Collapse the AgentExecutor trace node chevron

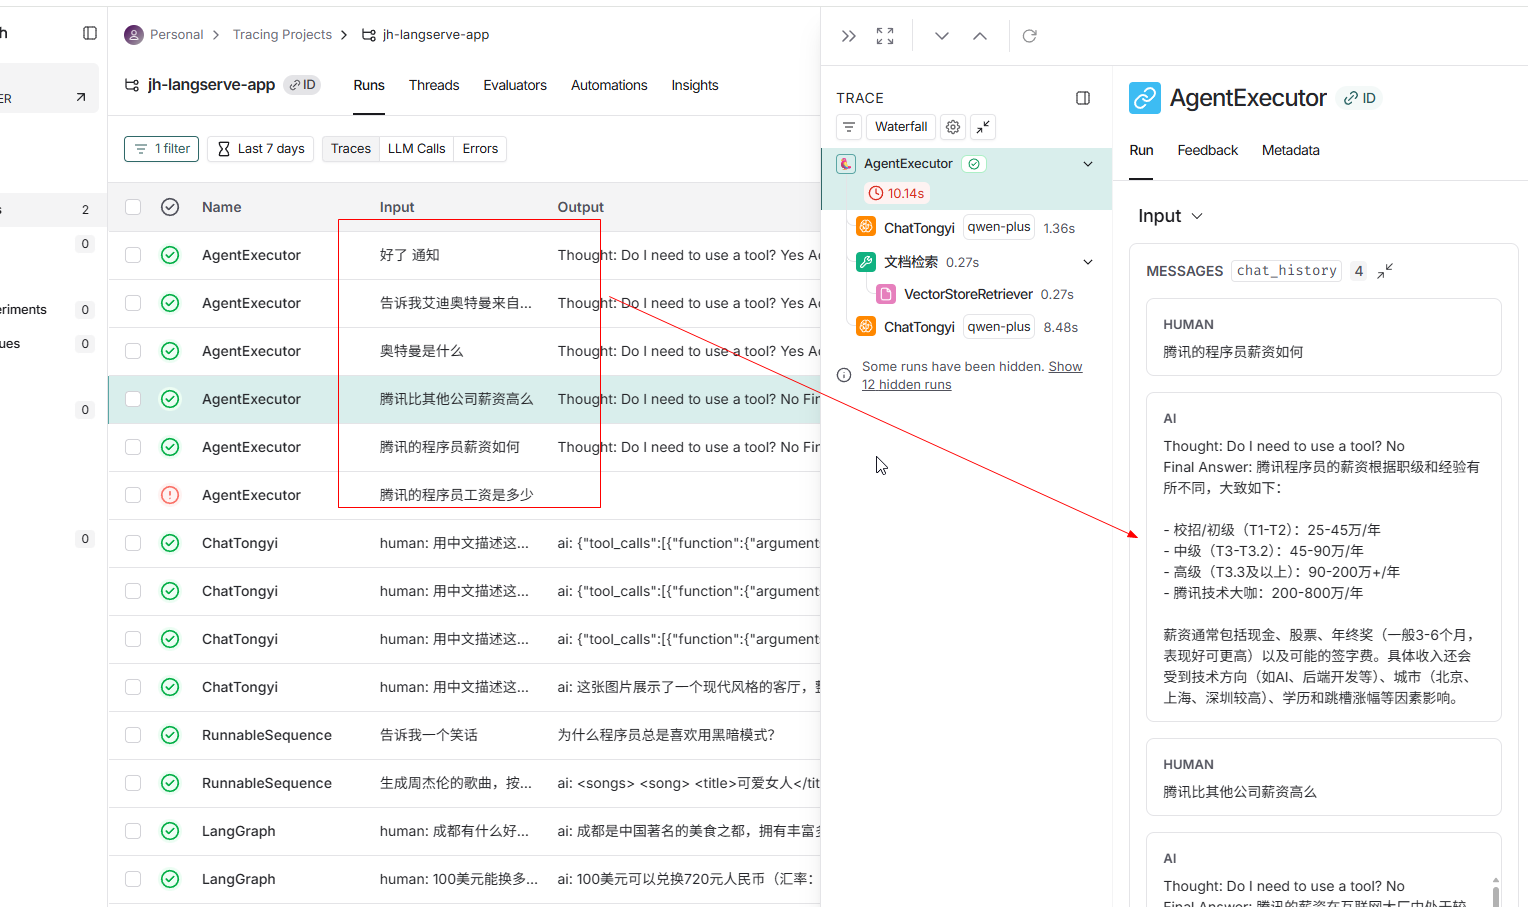coord(1088,164)
